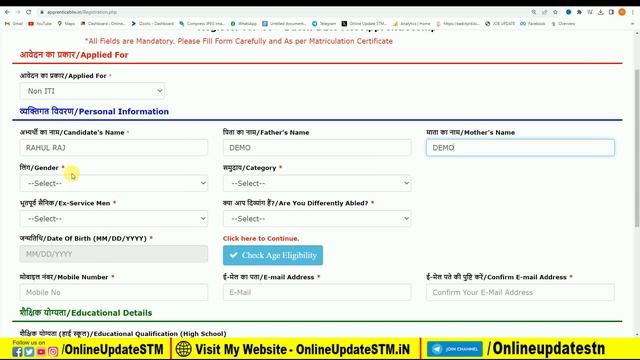Toggle the browser side panel icon
Screen dimensions: 640x360
click(611, 12)
